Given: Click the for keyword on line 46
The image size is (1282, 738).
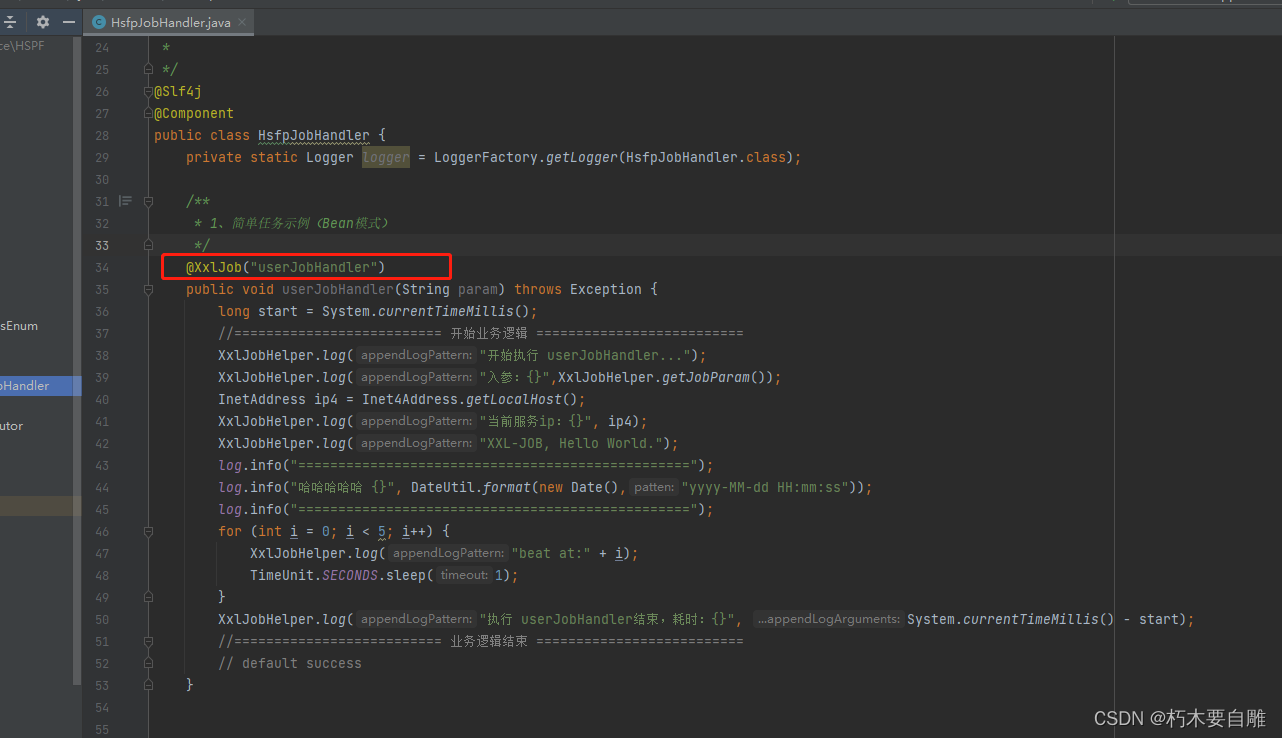Looking at the screenshot, I should [x=230, y=531].
